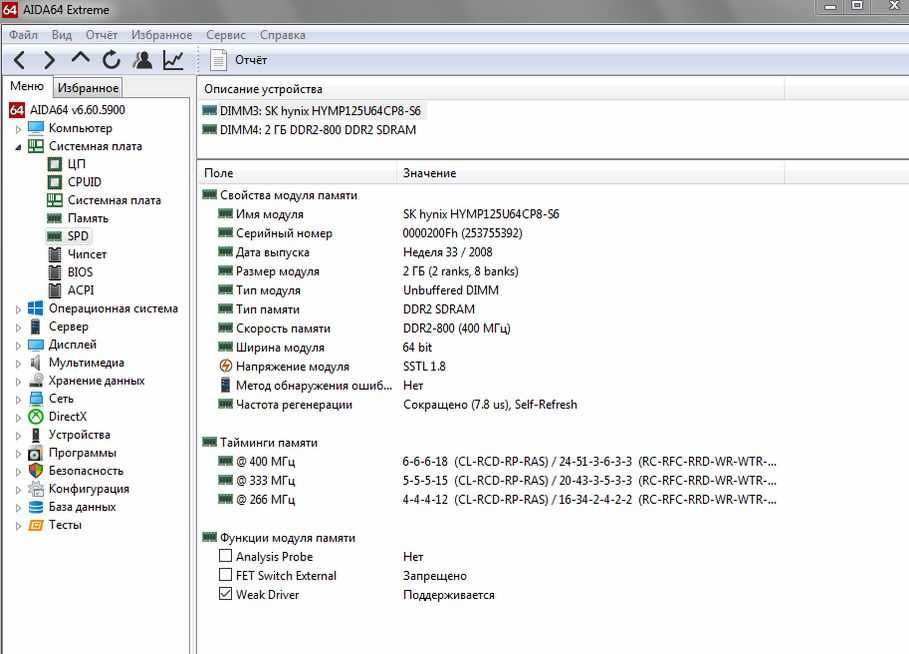The height and width of the screenshot is (654, 909).
Task: Click the Скорость памяти row
Action: click(x=364, y=328)
